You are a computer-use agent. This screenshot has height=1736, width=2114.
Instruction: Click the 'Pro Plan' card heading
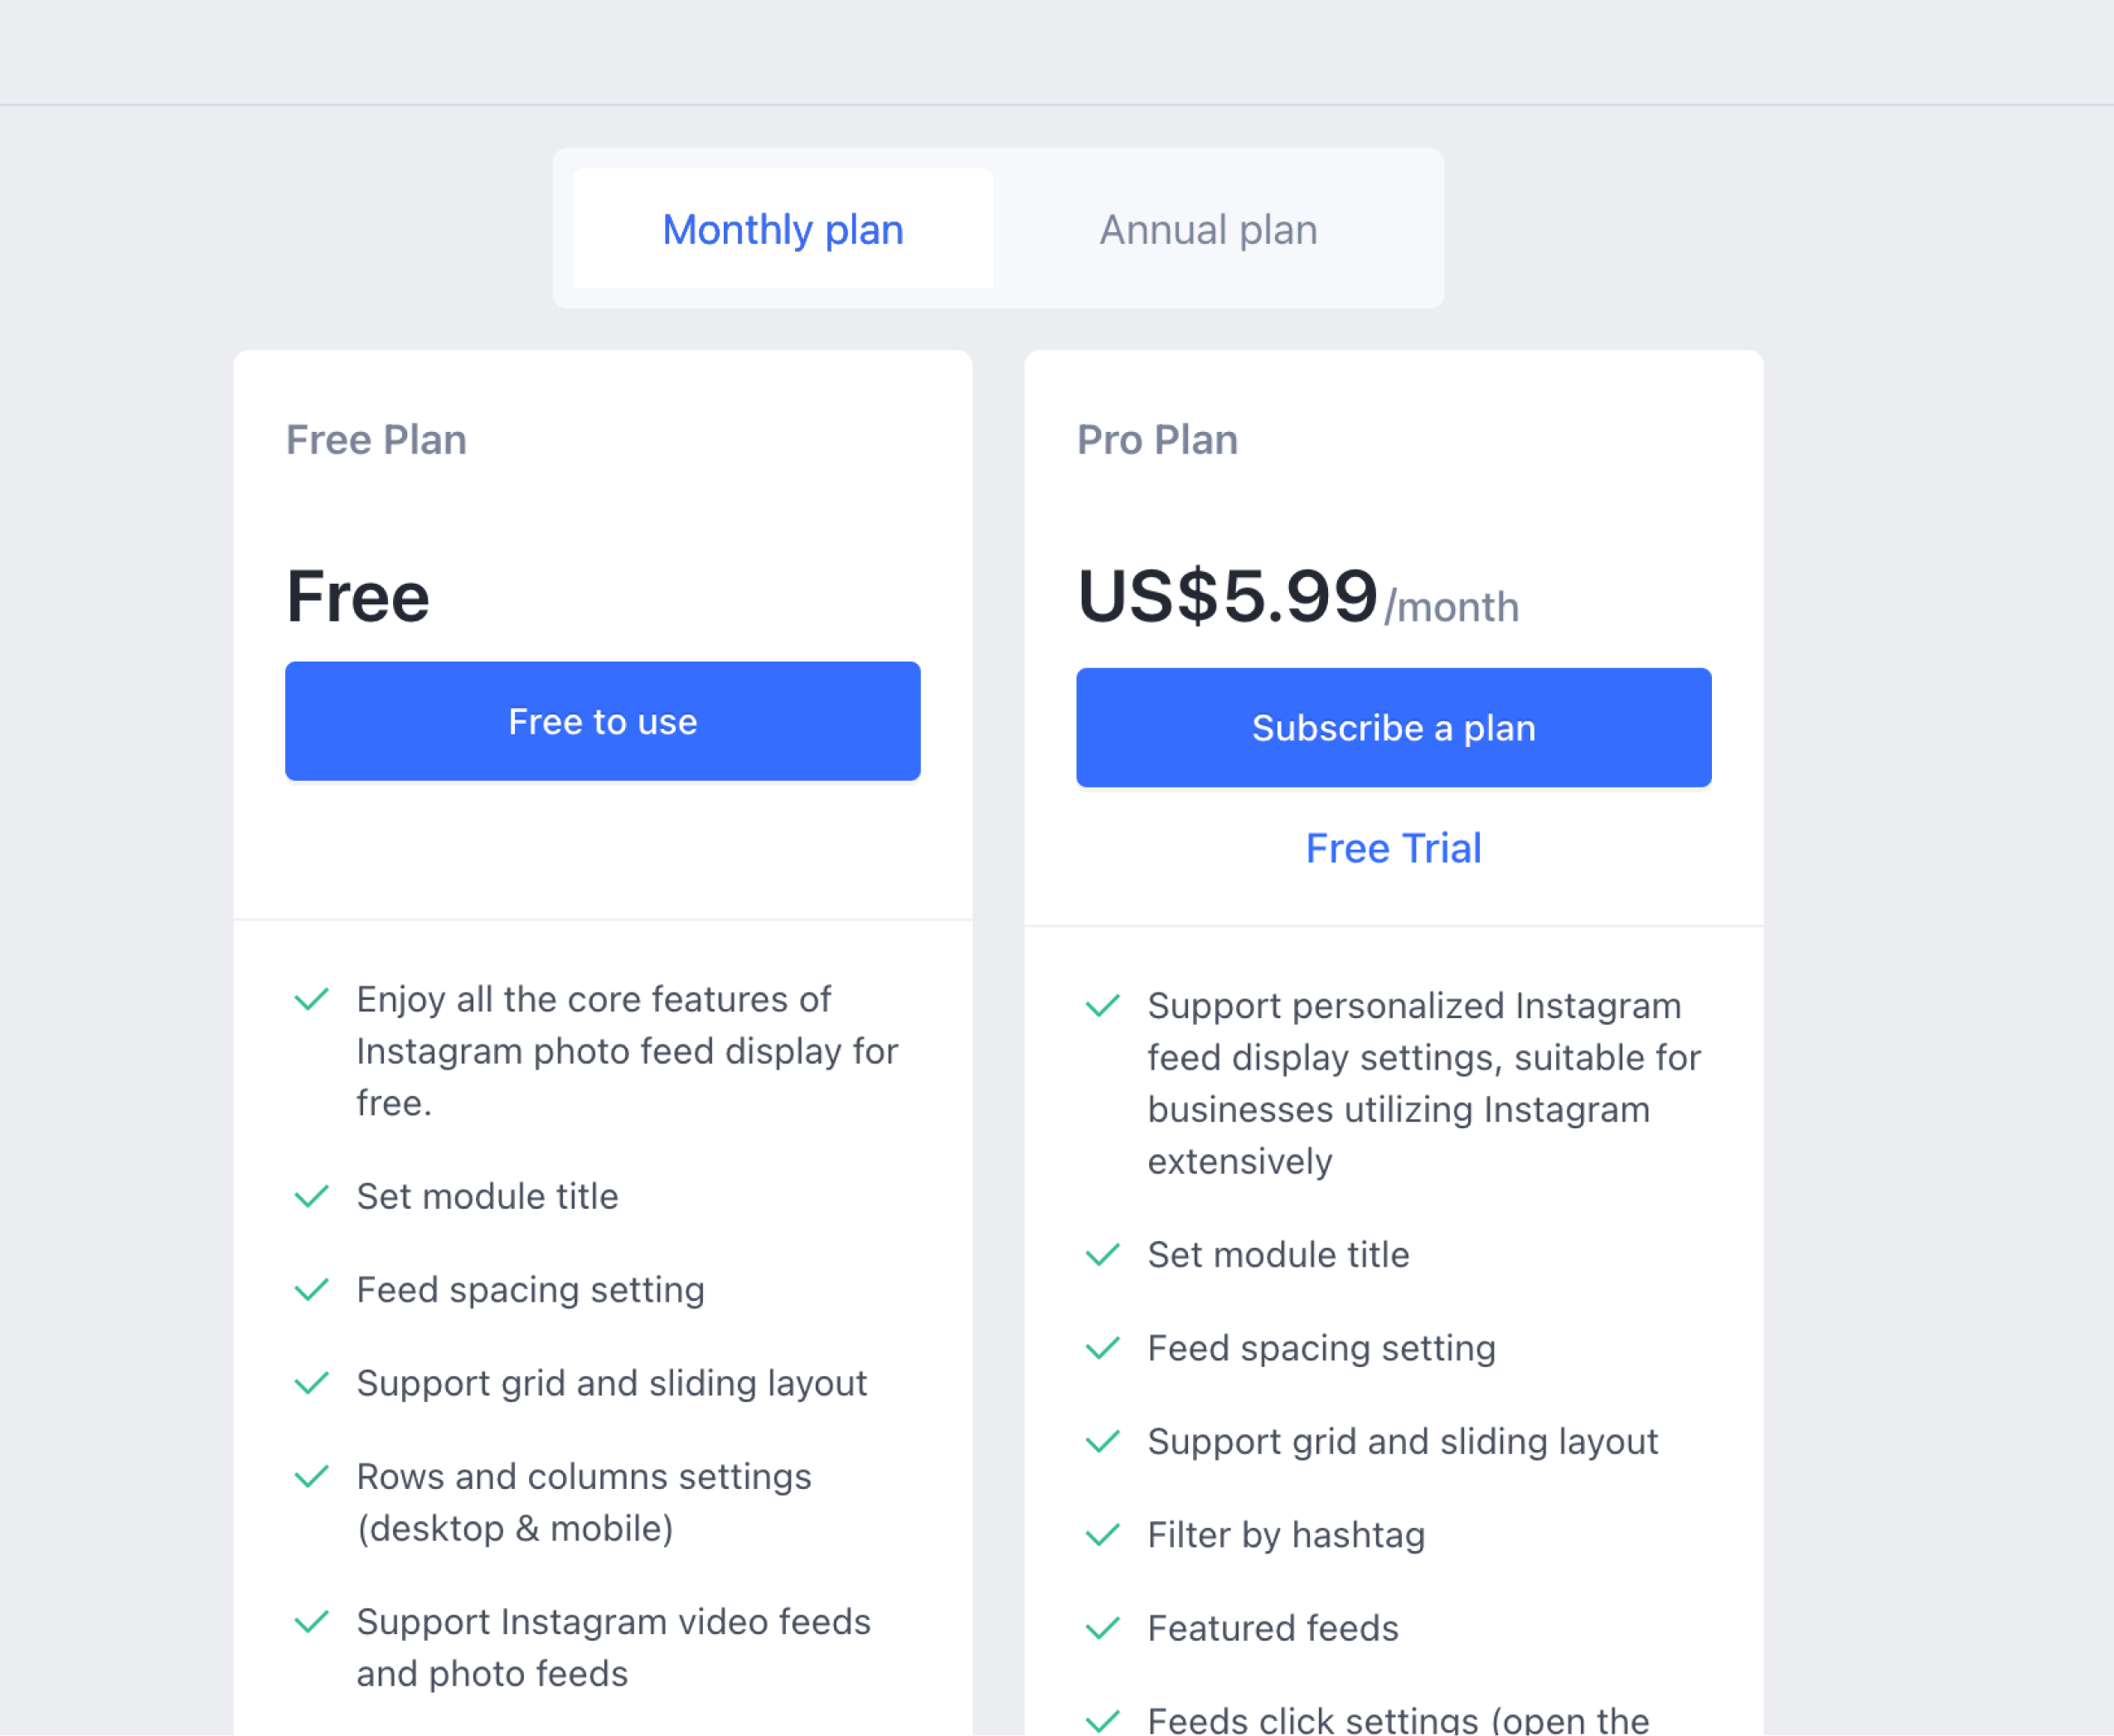(x=1157, y=440)
